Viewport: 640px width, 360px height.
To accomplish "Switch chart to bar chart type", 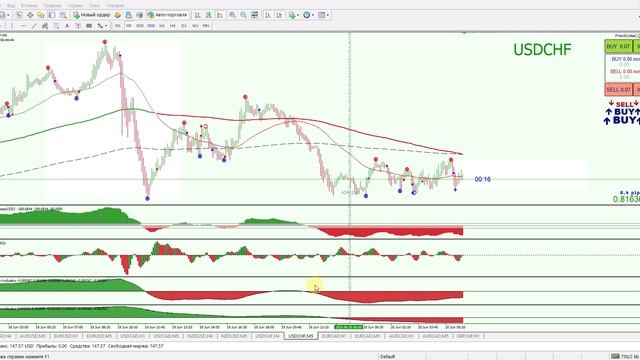I will (198, 15).
